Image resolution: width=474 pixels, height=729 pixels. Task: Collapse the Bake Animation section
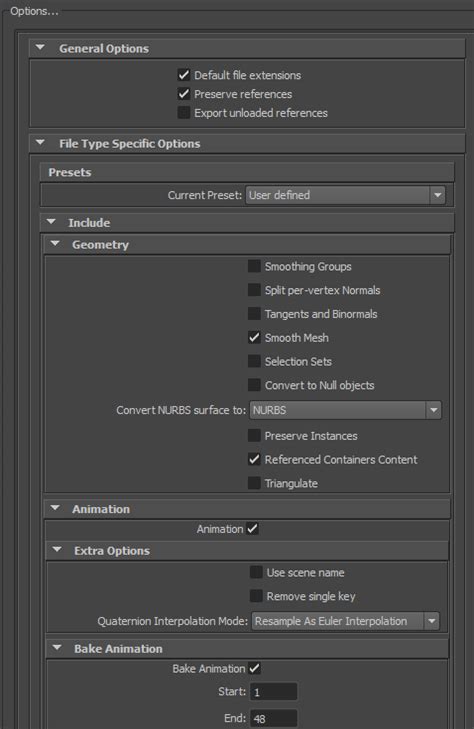[x=57, y=648]
